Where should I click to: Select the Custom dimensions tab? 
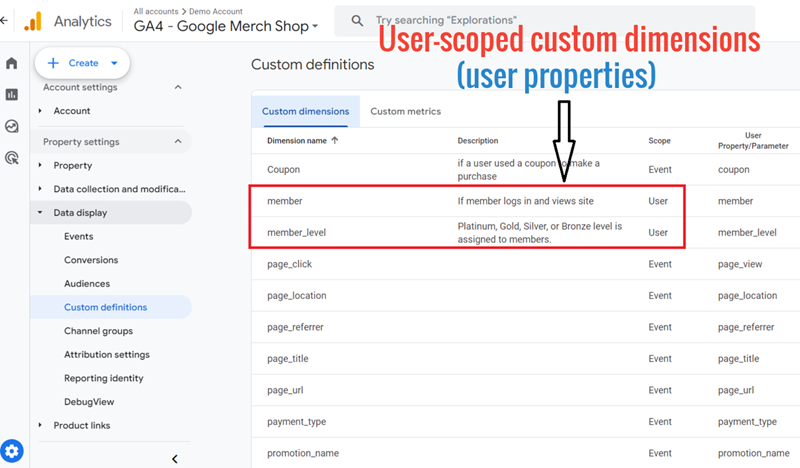coord(305,111)
